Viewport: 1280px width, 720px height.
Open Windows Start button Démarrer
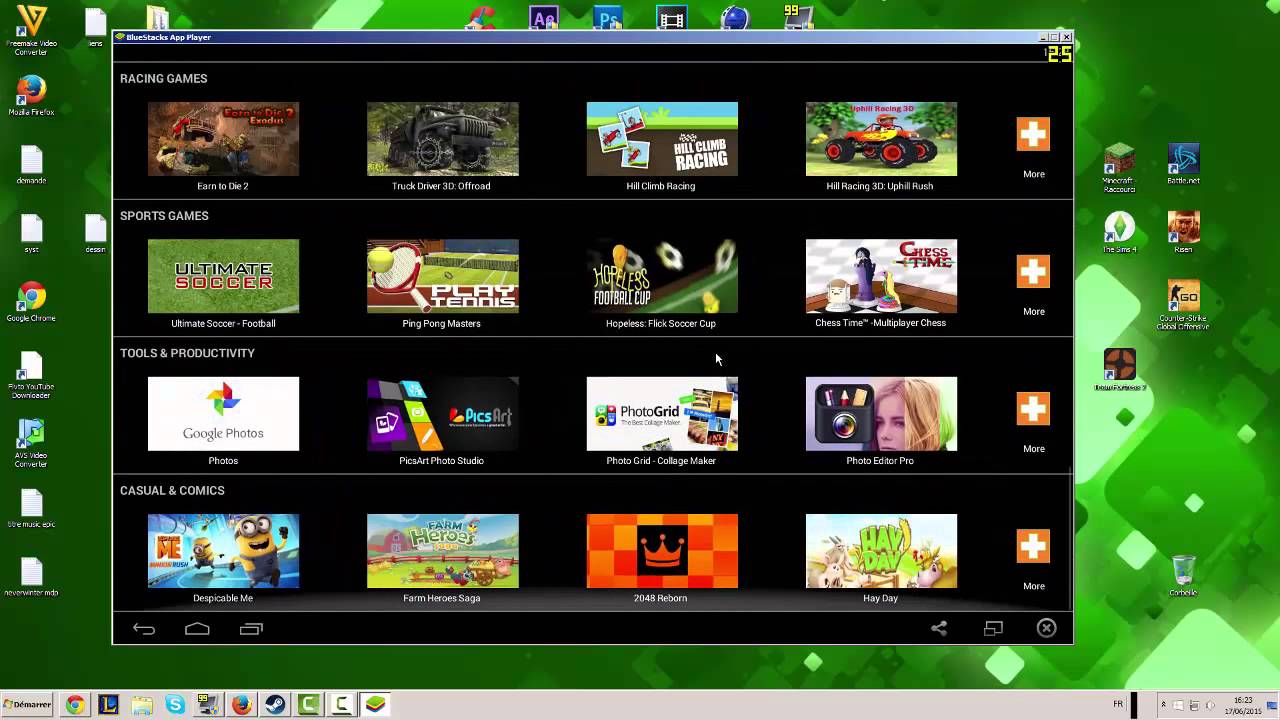(28, 705)
